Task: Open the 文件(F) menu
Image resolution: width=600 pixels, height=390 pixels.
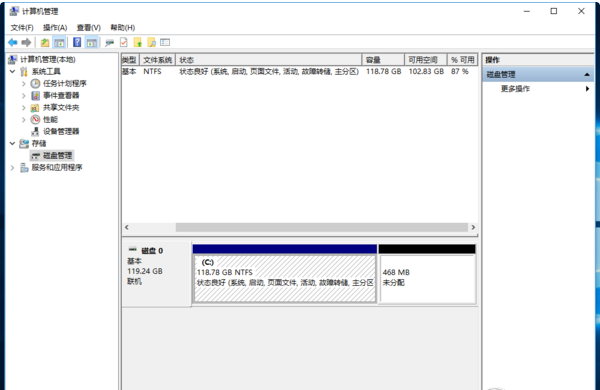Action: (22, 28)
